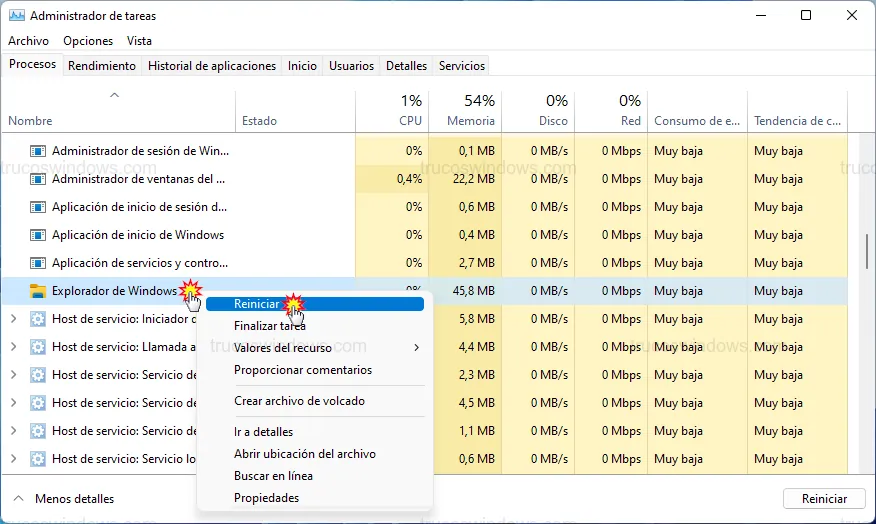Open the Servicios tab

[x=461, y=66]
